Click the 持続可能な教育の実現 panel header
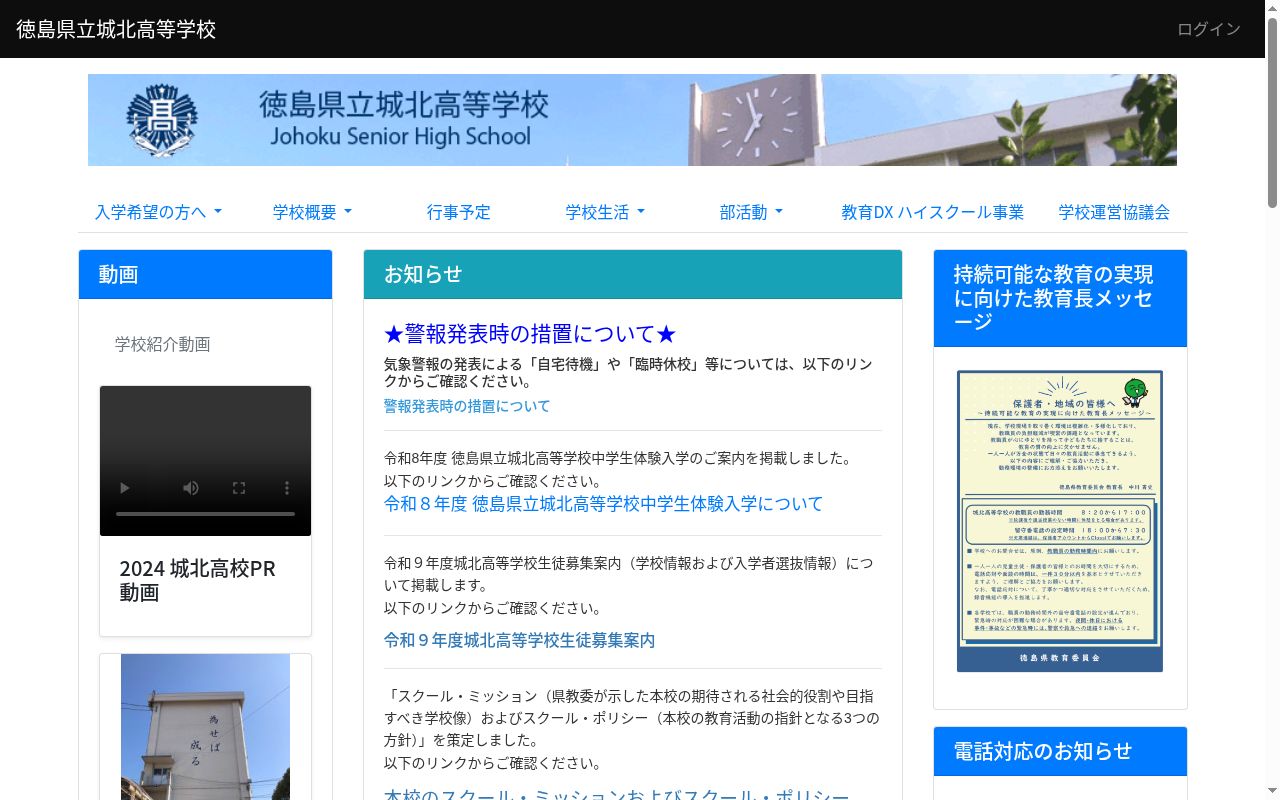 coord(1060,298)
